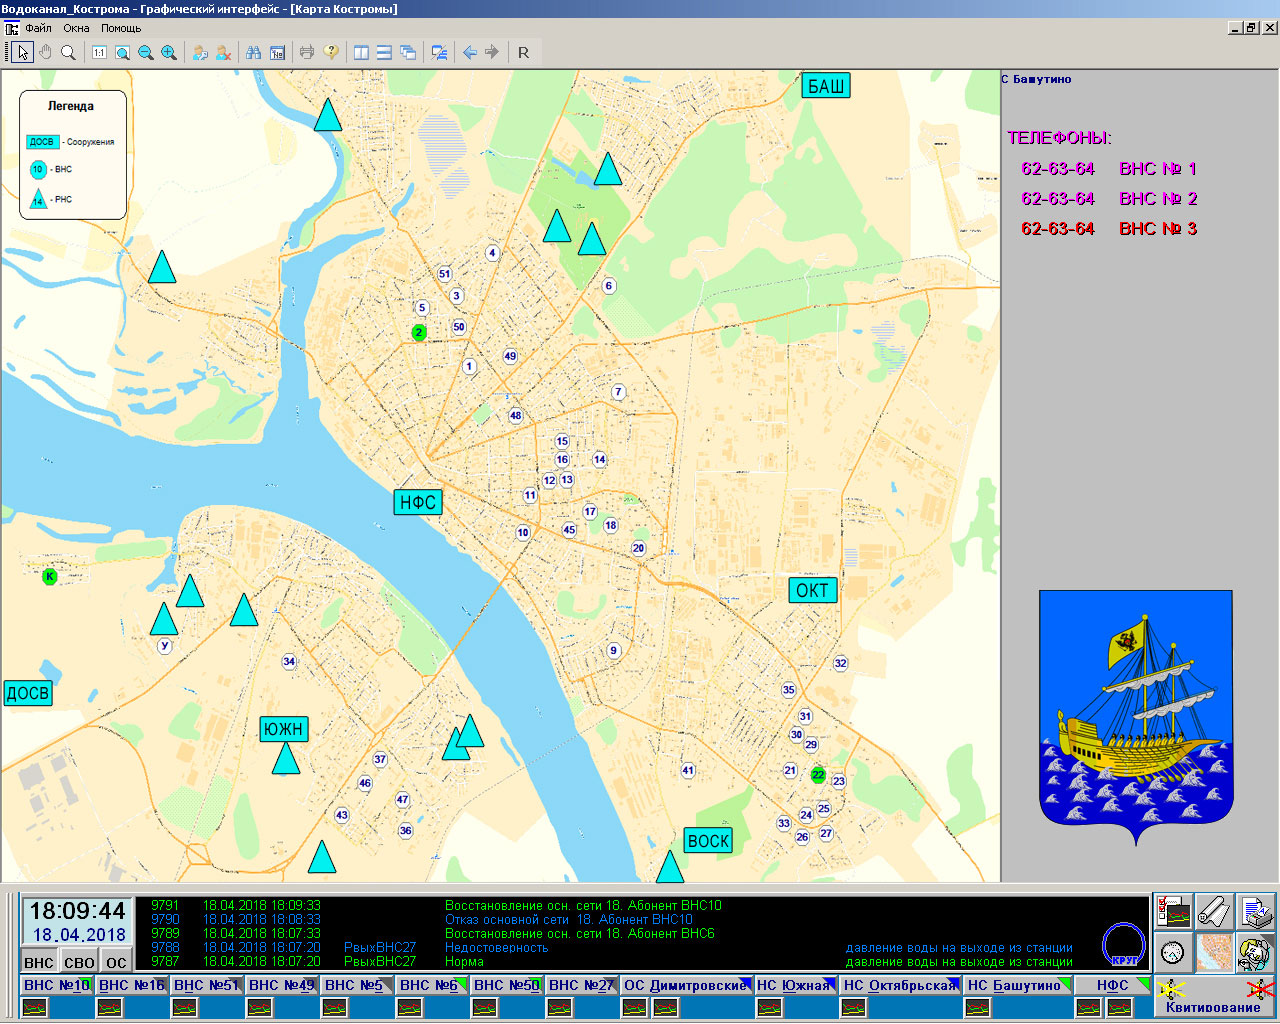Screen dimensions: 1280x1024
Task: Click the forward arrow toolbar icon
Action: 492,52
